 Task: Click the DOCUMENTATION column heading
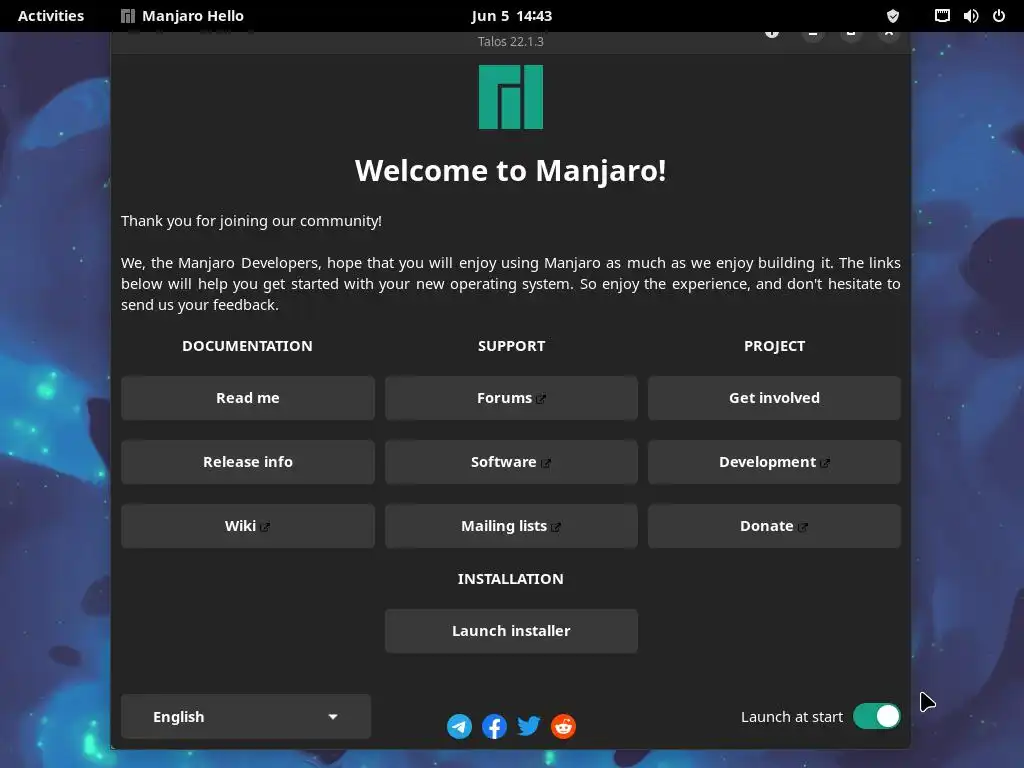(247, 345)
